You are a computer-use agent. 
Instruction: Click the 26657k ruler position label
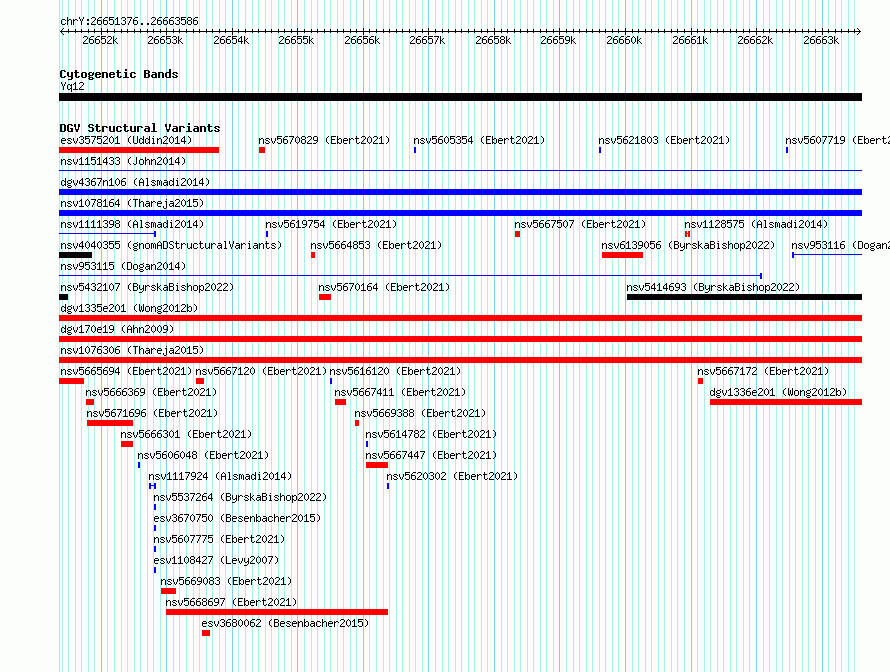coord(427,40)
